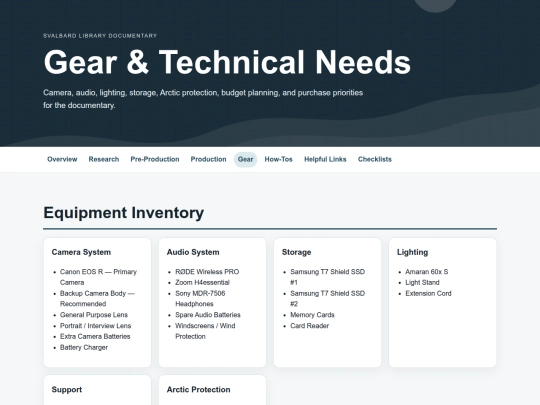Switch to the Pre-Production tab
The image size is (540, 405).
coord(155,159)
